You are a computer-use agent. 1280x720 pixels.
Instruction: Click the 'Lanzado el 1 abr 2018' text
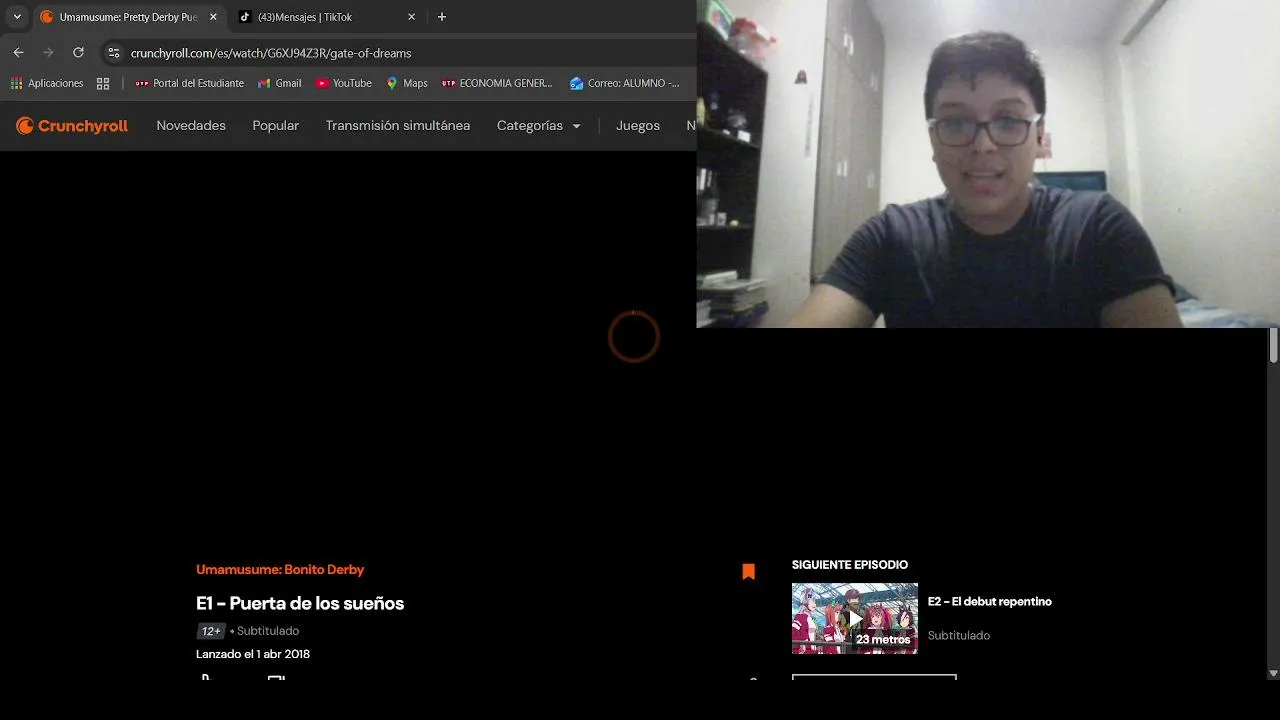point(253,654)
